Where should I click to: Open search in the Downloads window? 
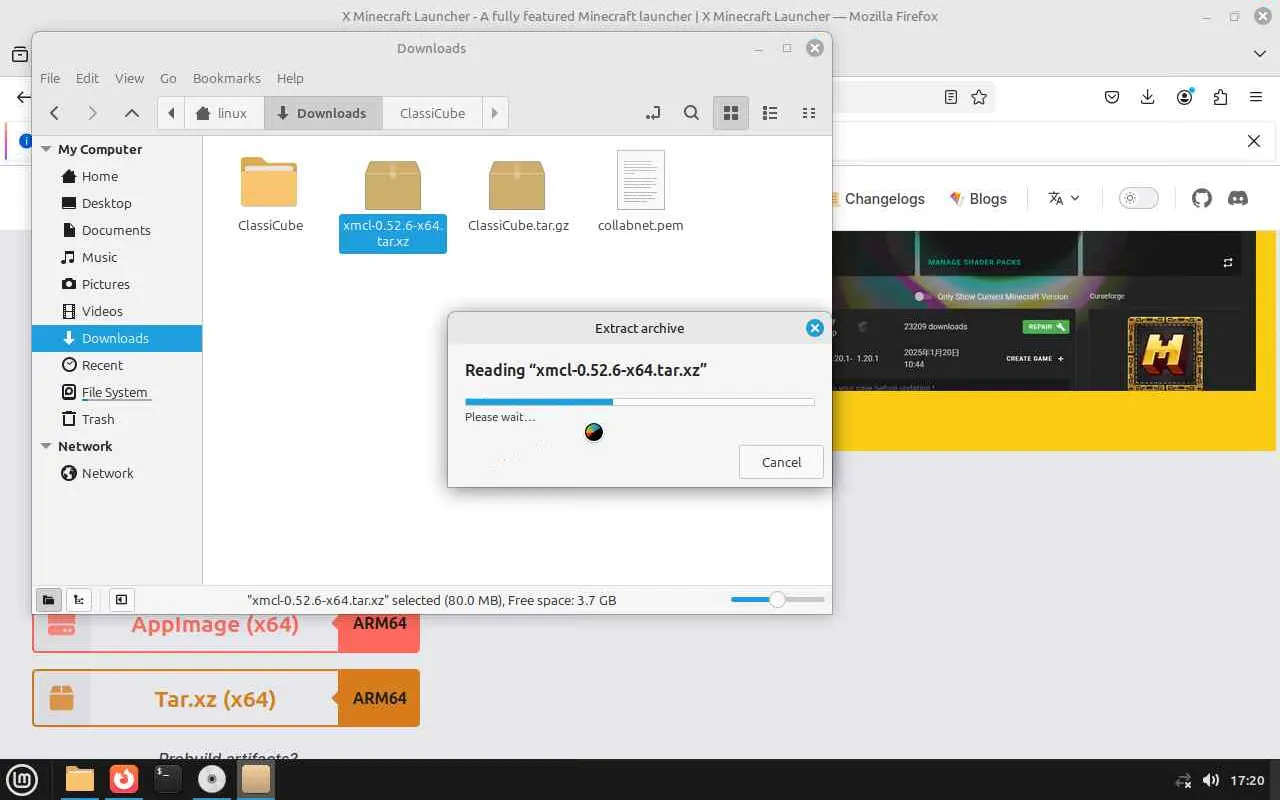[x=691, y=113]
